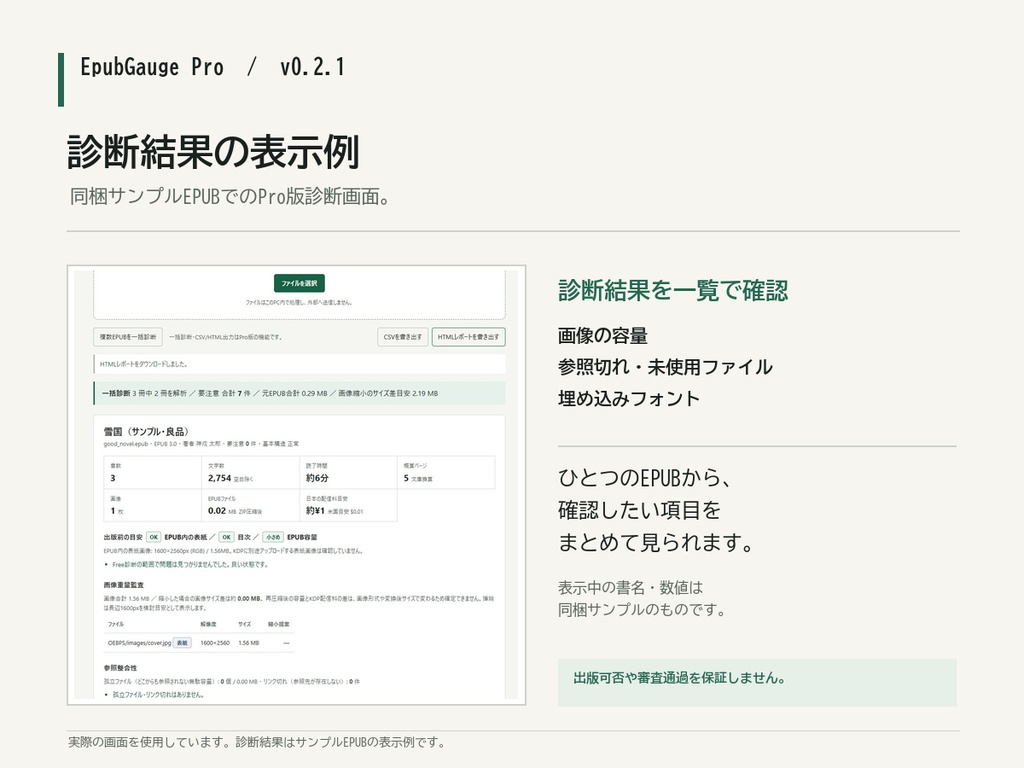
Task: Click the footer note 実際の画面を使用しています
Action: (257, 743)
